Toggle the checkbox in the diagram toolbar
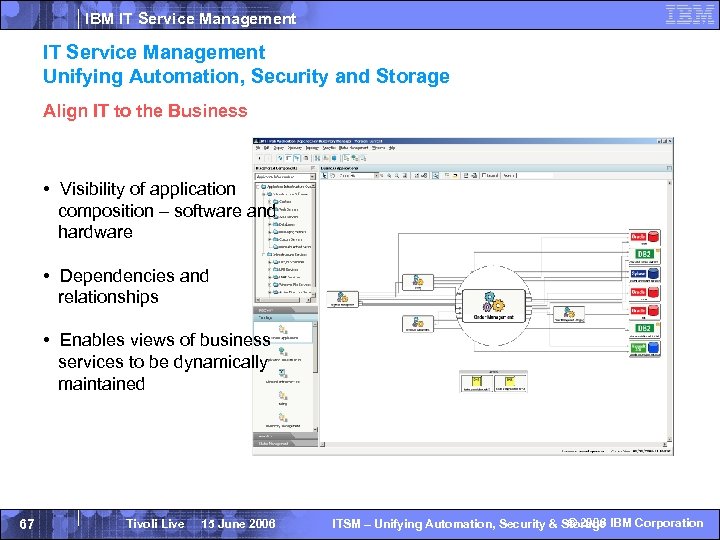 (x=484, y=175)
